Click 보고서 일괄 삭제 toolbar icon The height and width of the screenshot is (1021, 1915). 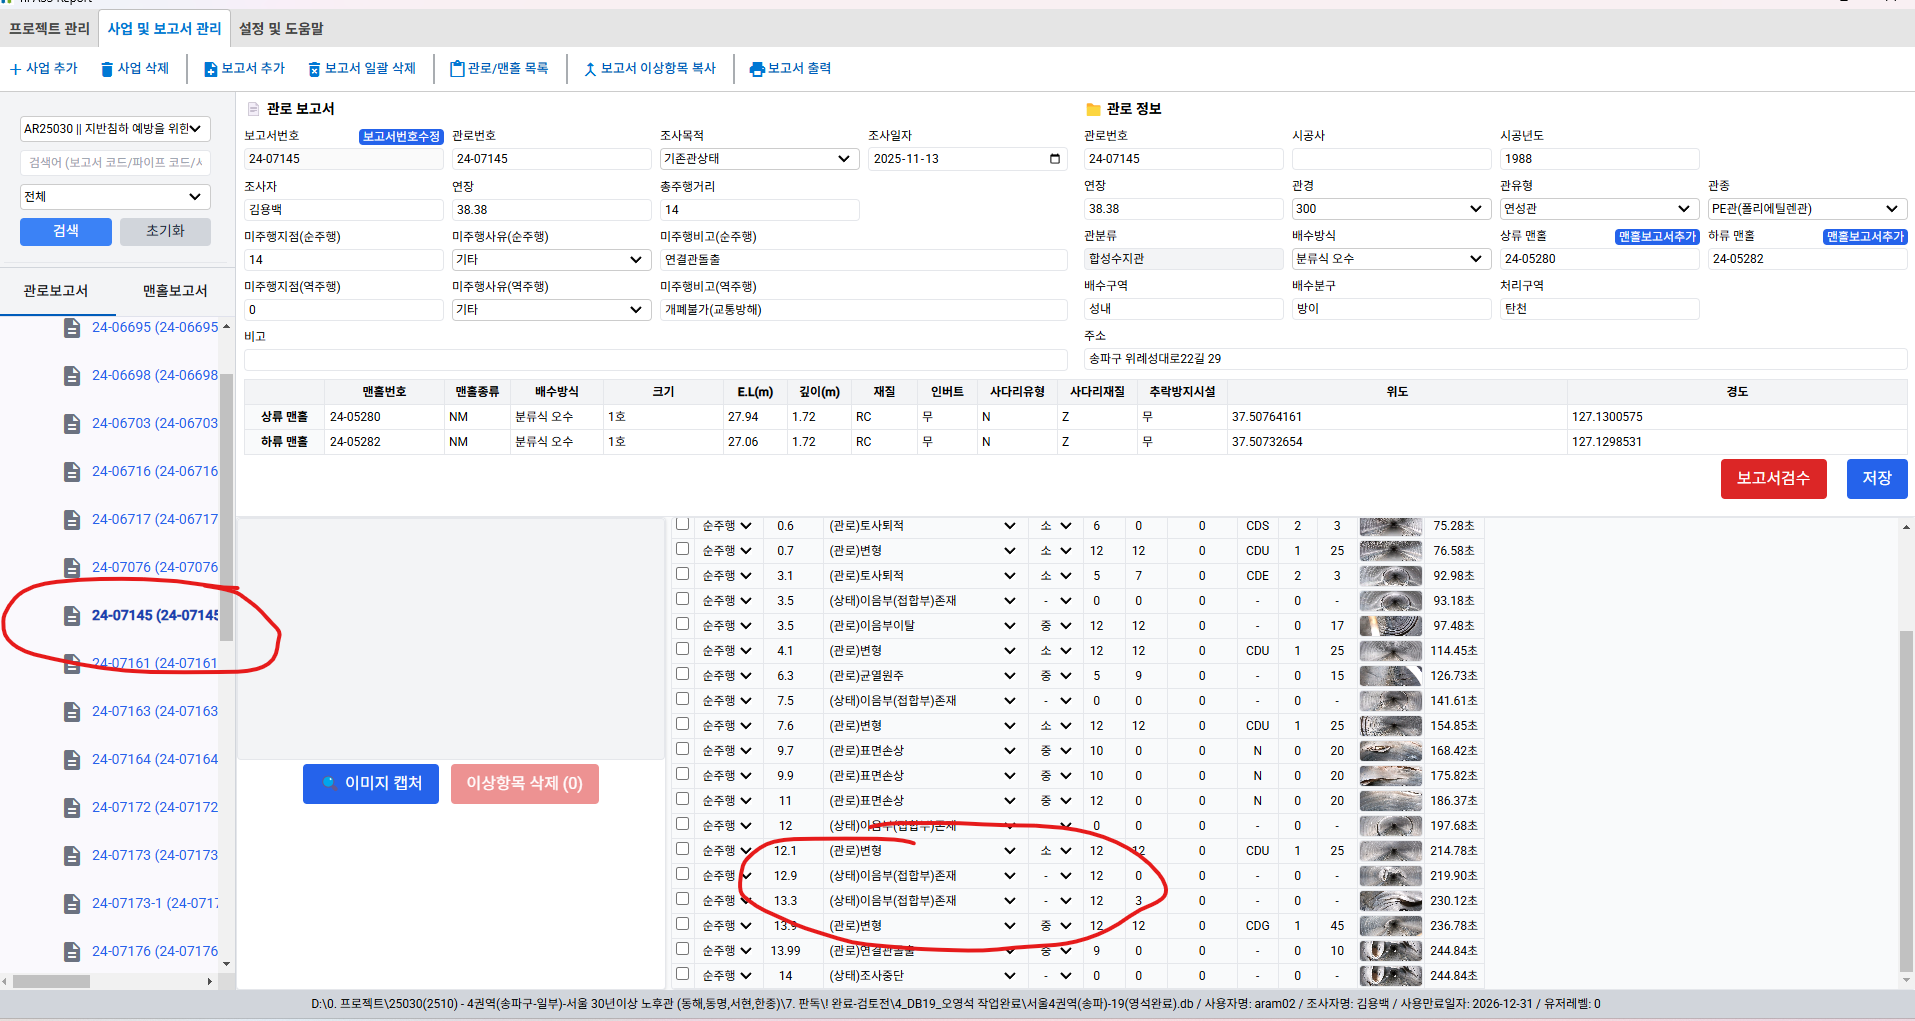(314, 69)
